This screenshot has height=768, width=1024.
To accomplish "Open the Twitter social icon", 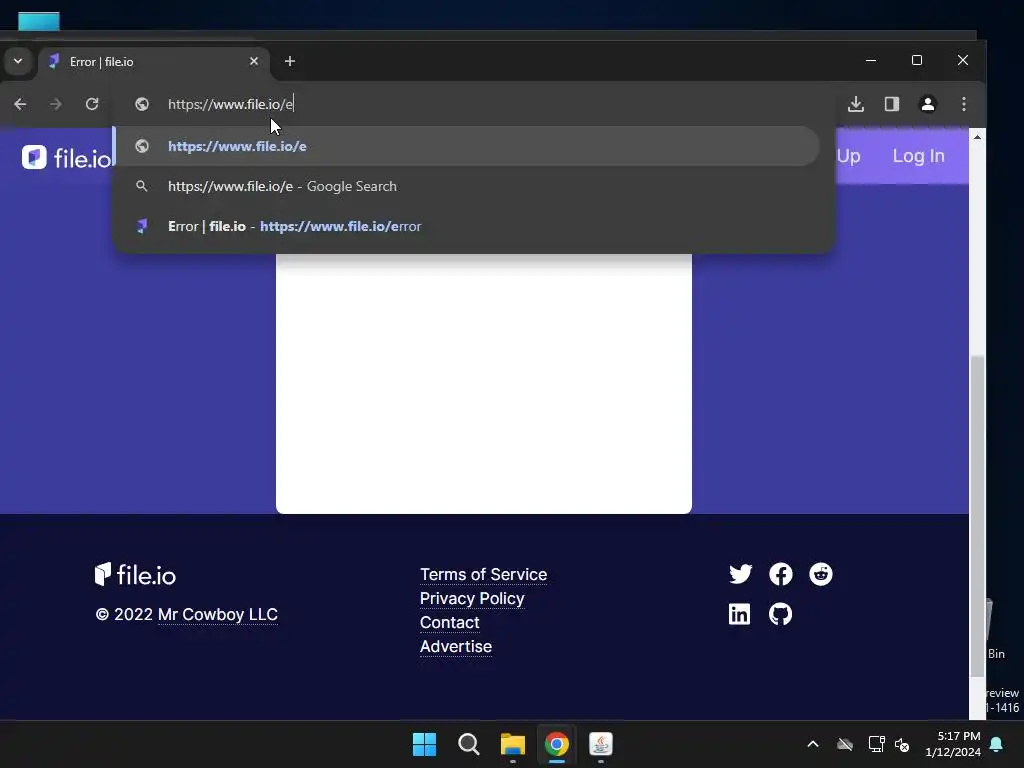I will [741, 574].
